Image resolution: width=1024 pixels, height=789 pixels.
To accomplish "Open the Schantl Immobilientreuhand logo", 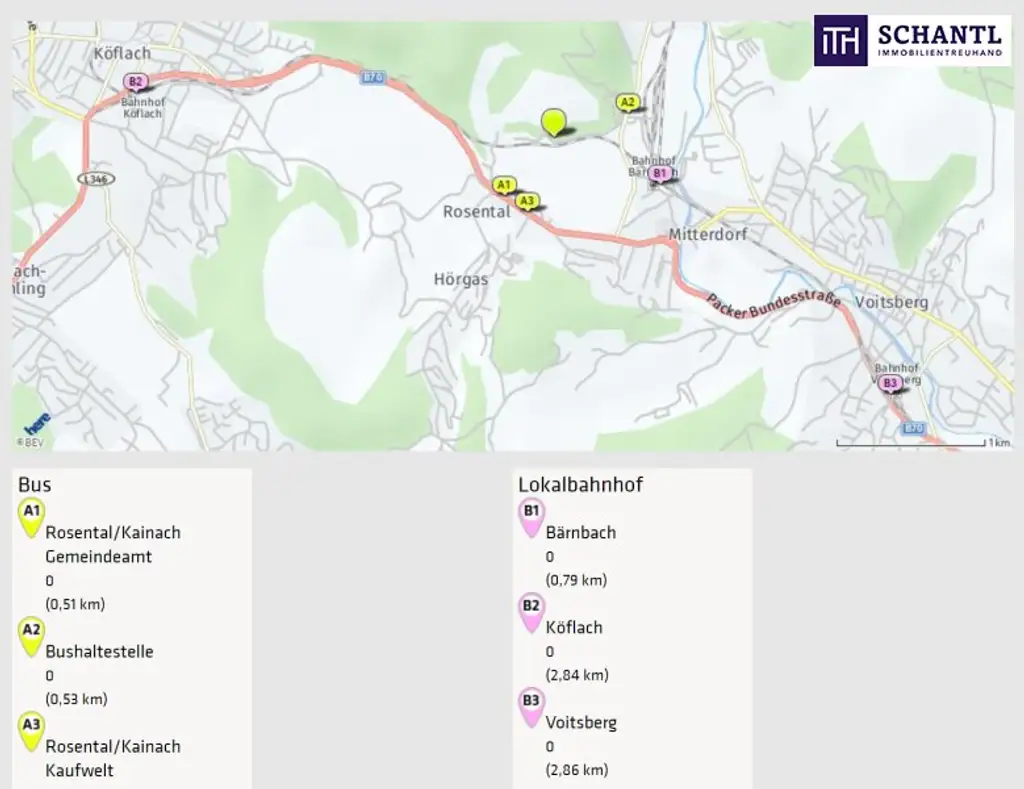I will [x=912, y=40].
